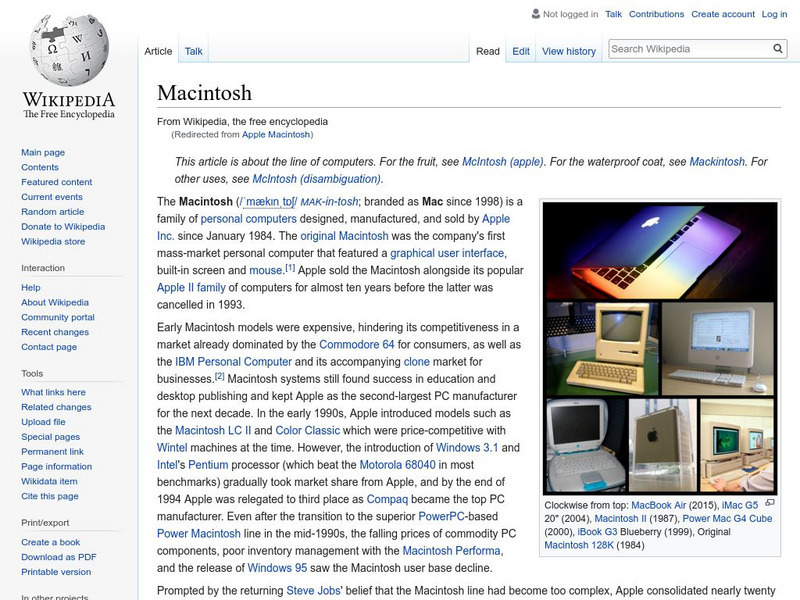Open the View history tab
The image size is (800, 600).
(x=569, y=51)
